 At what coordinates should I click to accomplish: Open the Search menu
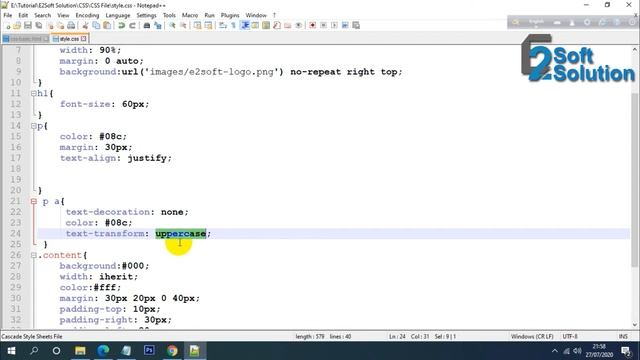[x=42, y=15]
